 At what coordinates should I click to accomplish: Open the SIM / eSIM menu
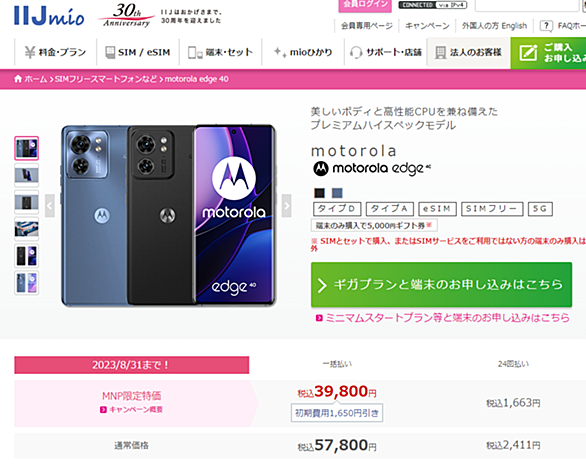point(138,52)
